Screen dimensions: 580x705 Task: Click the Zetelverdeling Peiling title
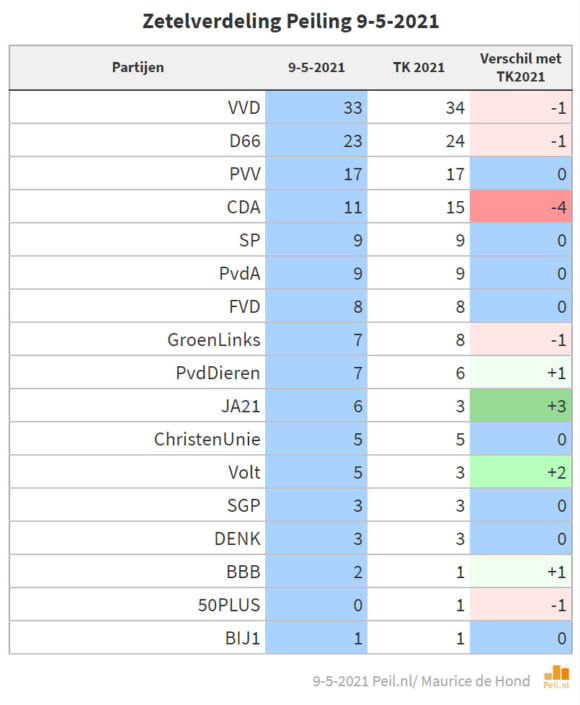click(x=290, y=22)
